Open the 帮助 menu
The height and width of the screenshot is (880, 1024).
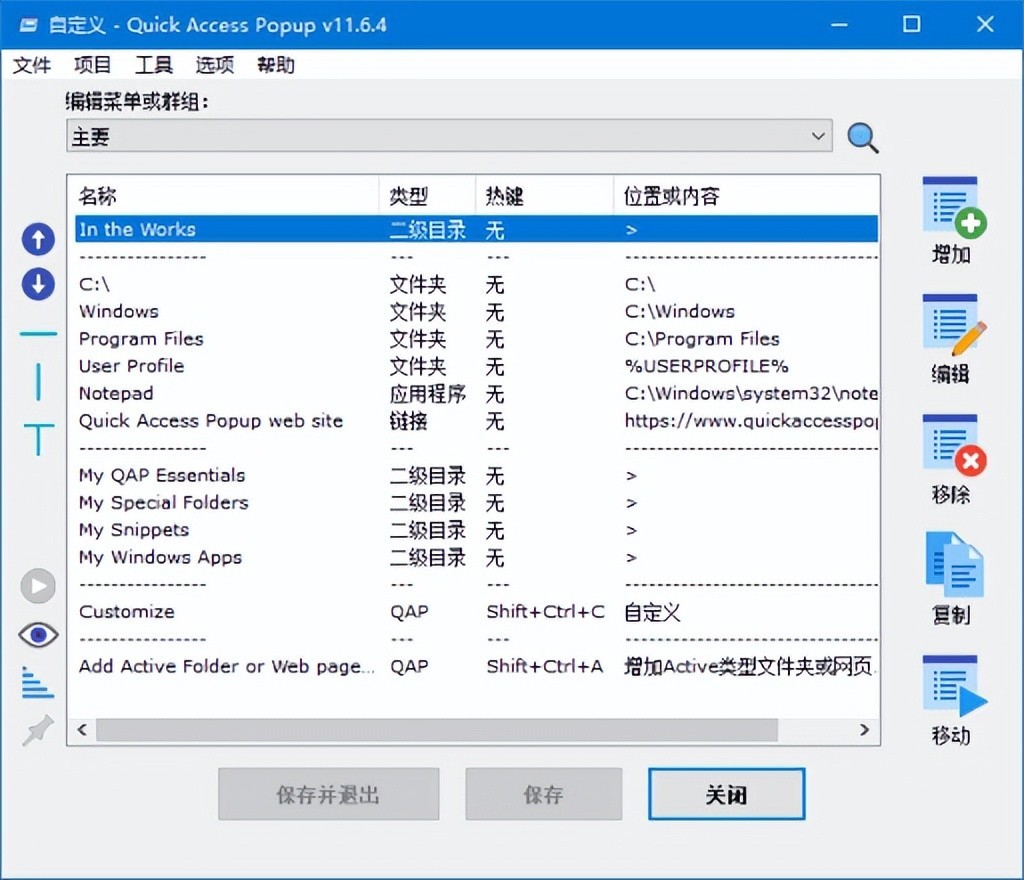click(276, 65)
